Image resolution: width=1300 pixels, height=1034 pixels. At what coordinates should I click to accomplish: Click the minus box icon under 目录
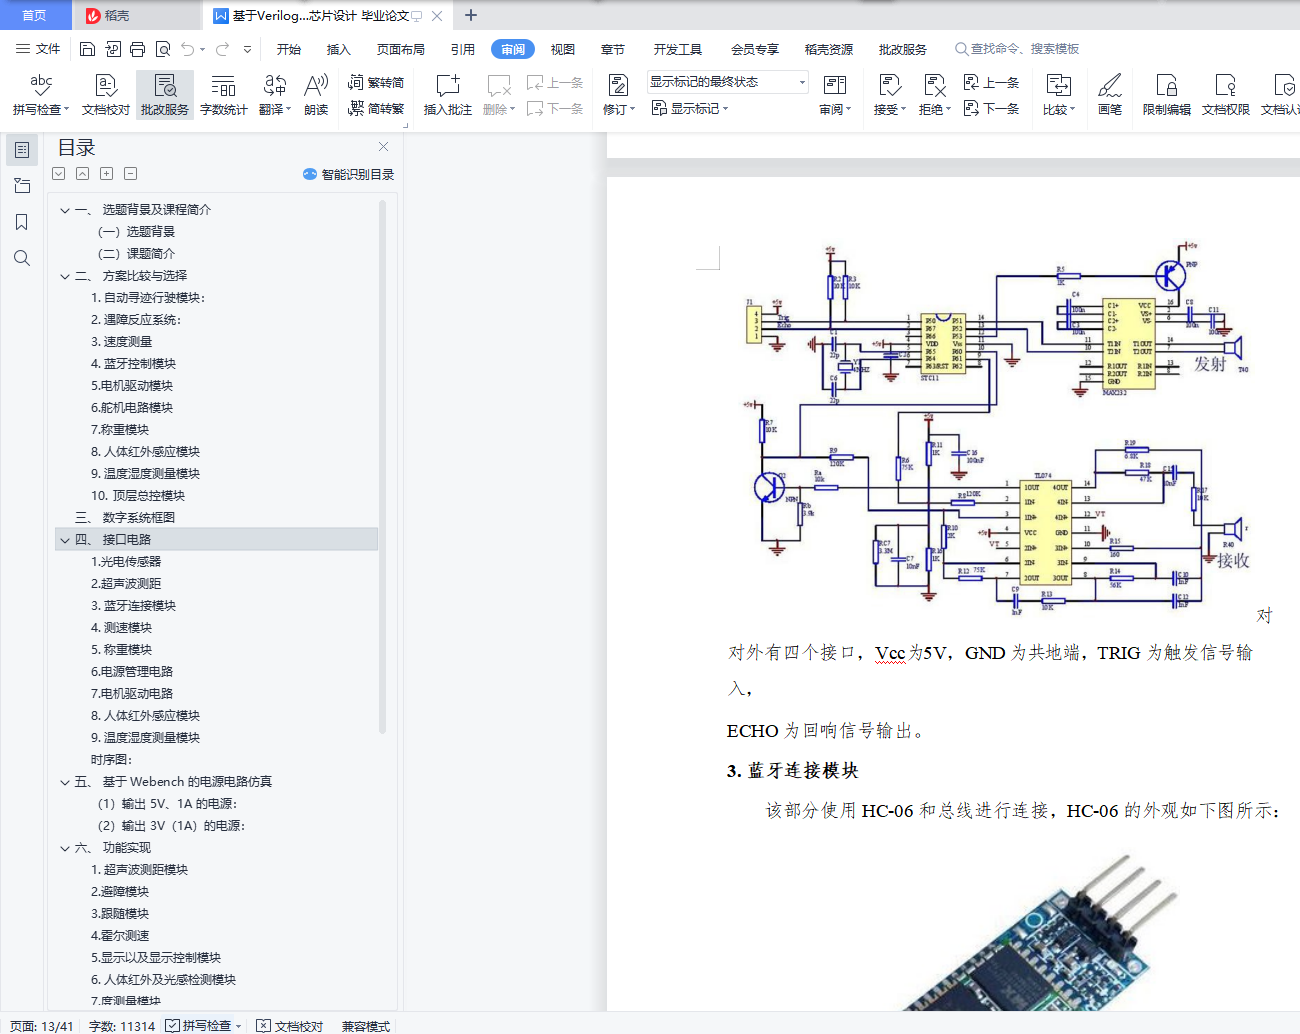(130, 174)
